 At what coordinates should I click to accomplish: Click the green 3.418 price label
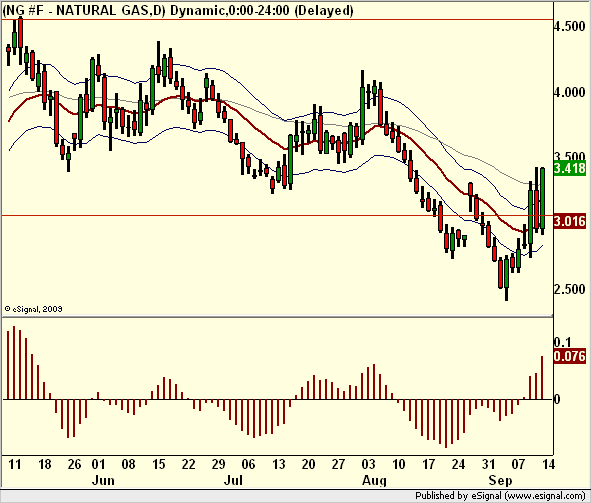[x=570, y=168]
